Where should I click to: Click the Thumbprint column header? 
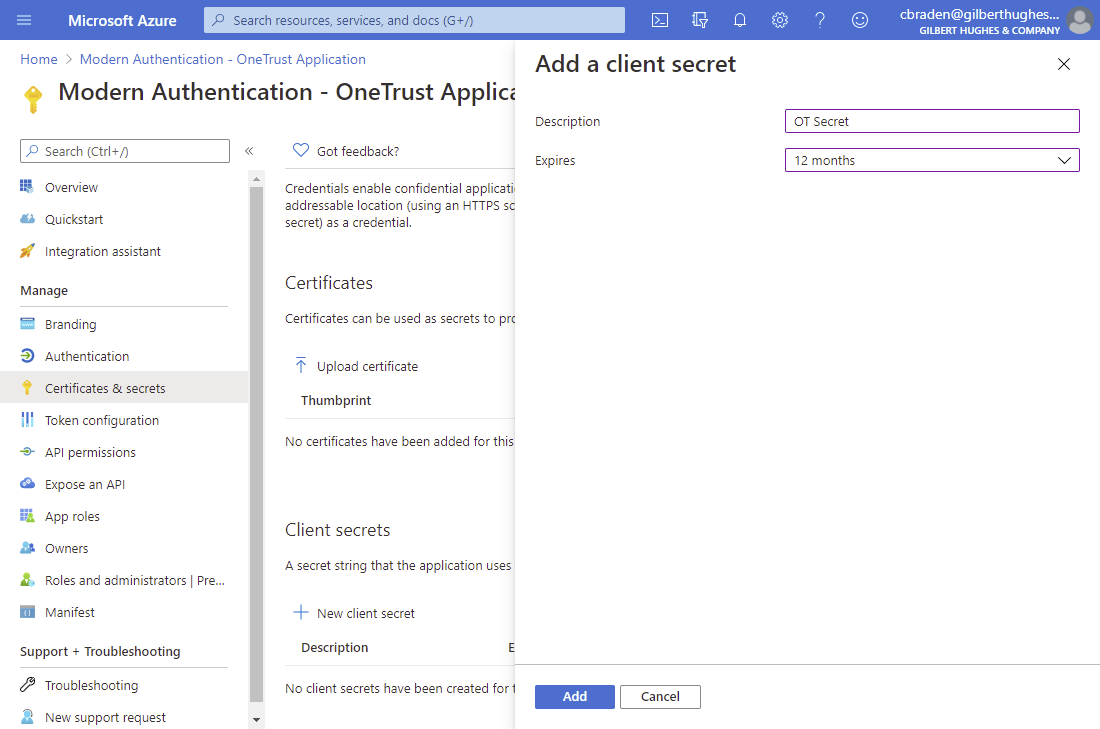(x=336, y=401)
